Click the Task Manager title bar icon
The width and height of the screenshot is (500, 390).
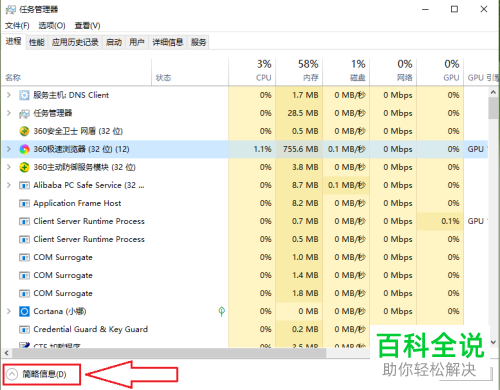[x=11, y=9]
